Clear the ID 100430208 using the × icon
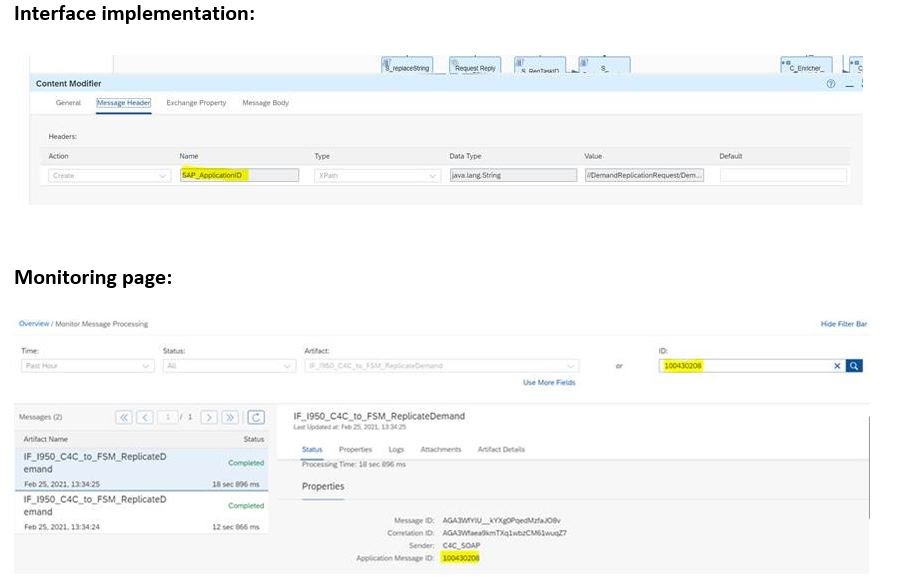This screenshot has width=912, height=577. 838,366
